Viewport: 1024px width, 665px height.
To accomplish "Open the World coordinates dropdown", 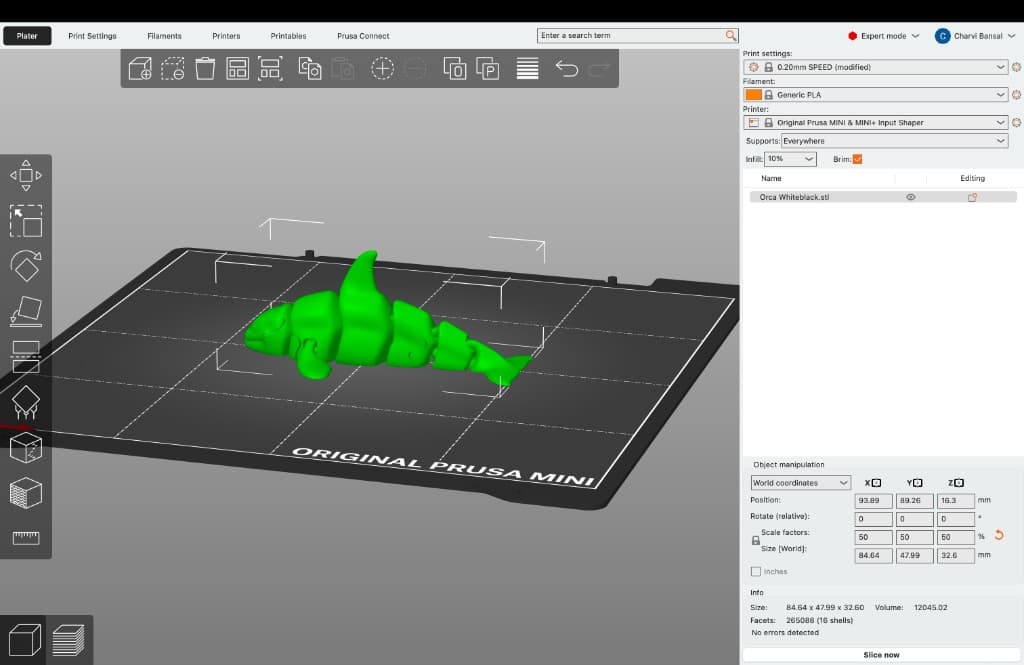I will point(800,483).
